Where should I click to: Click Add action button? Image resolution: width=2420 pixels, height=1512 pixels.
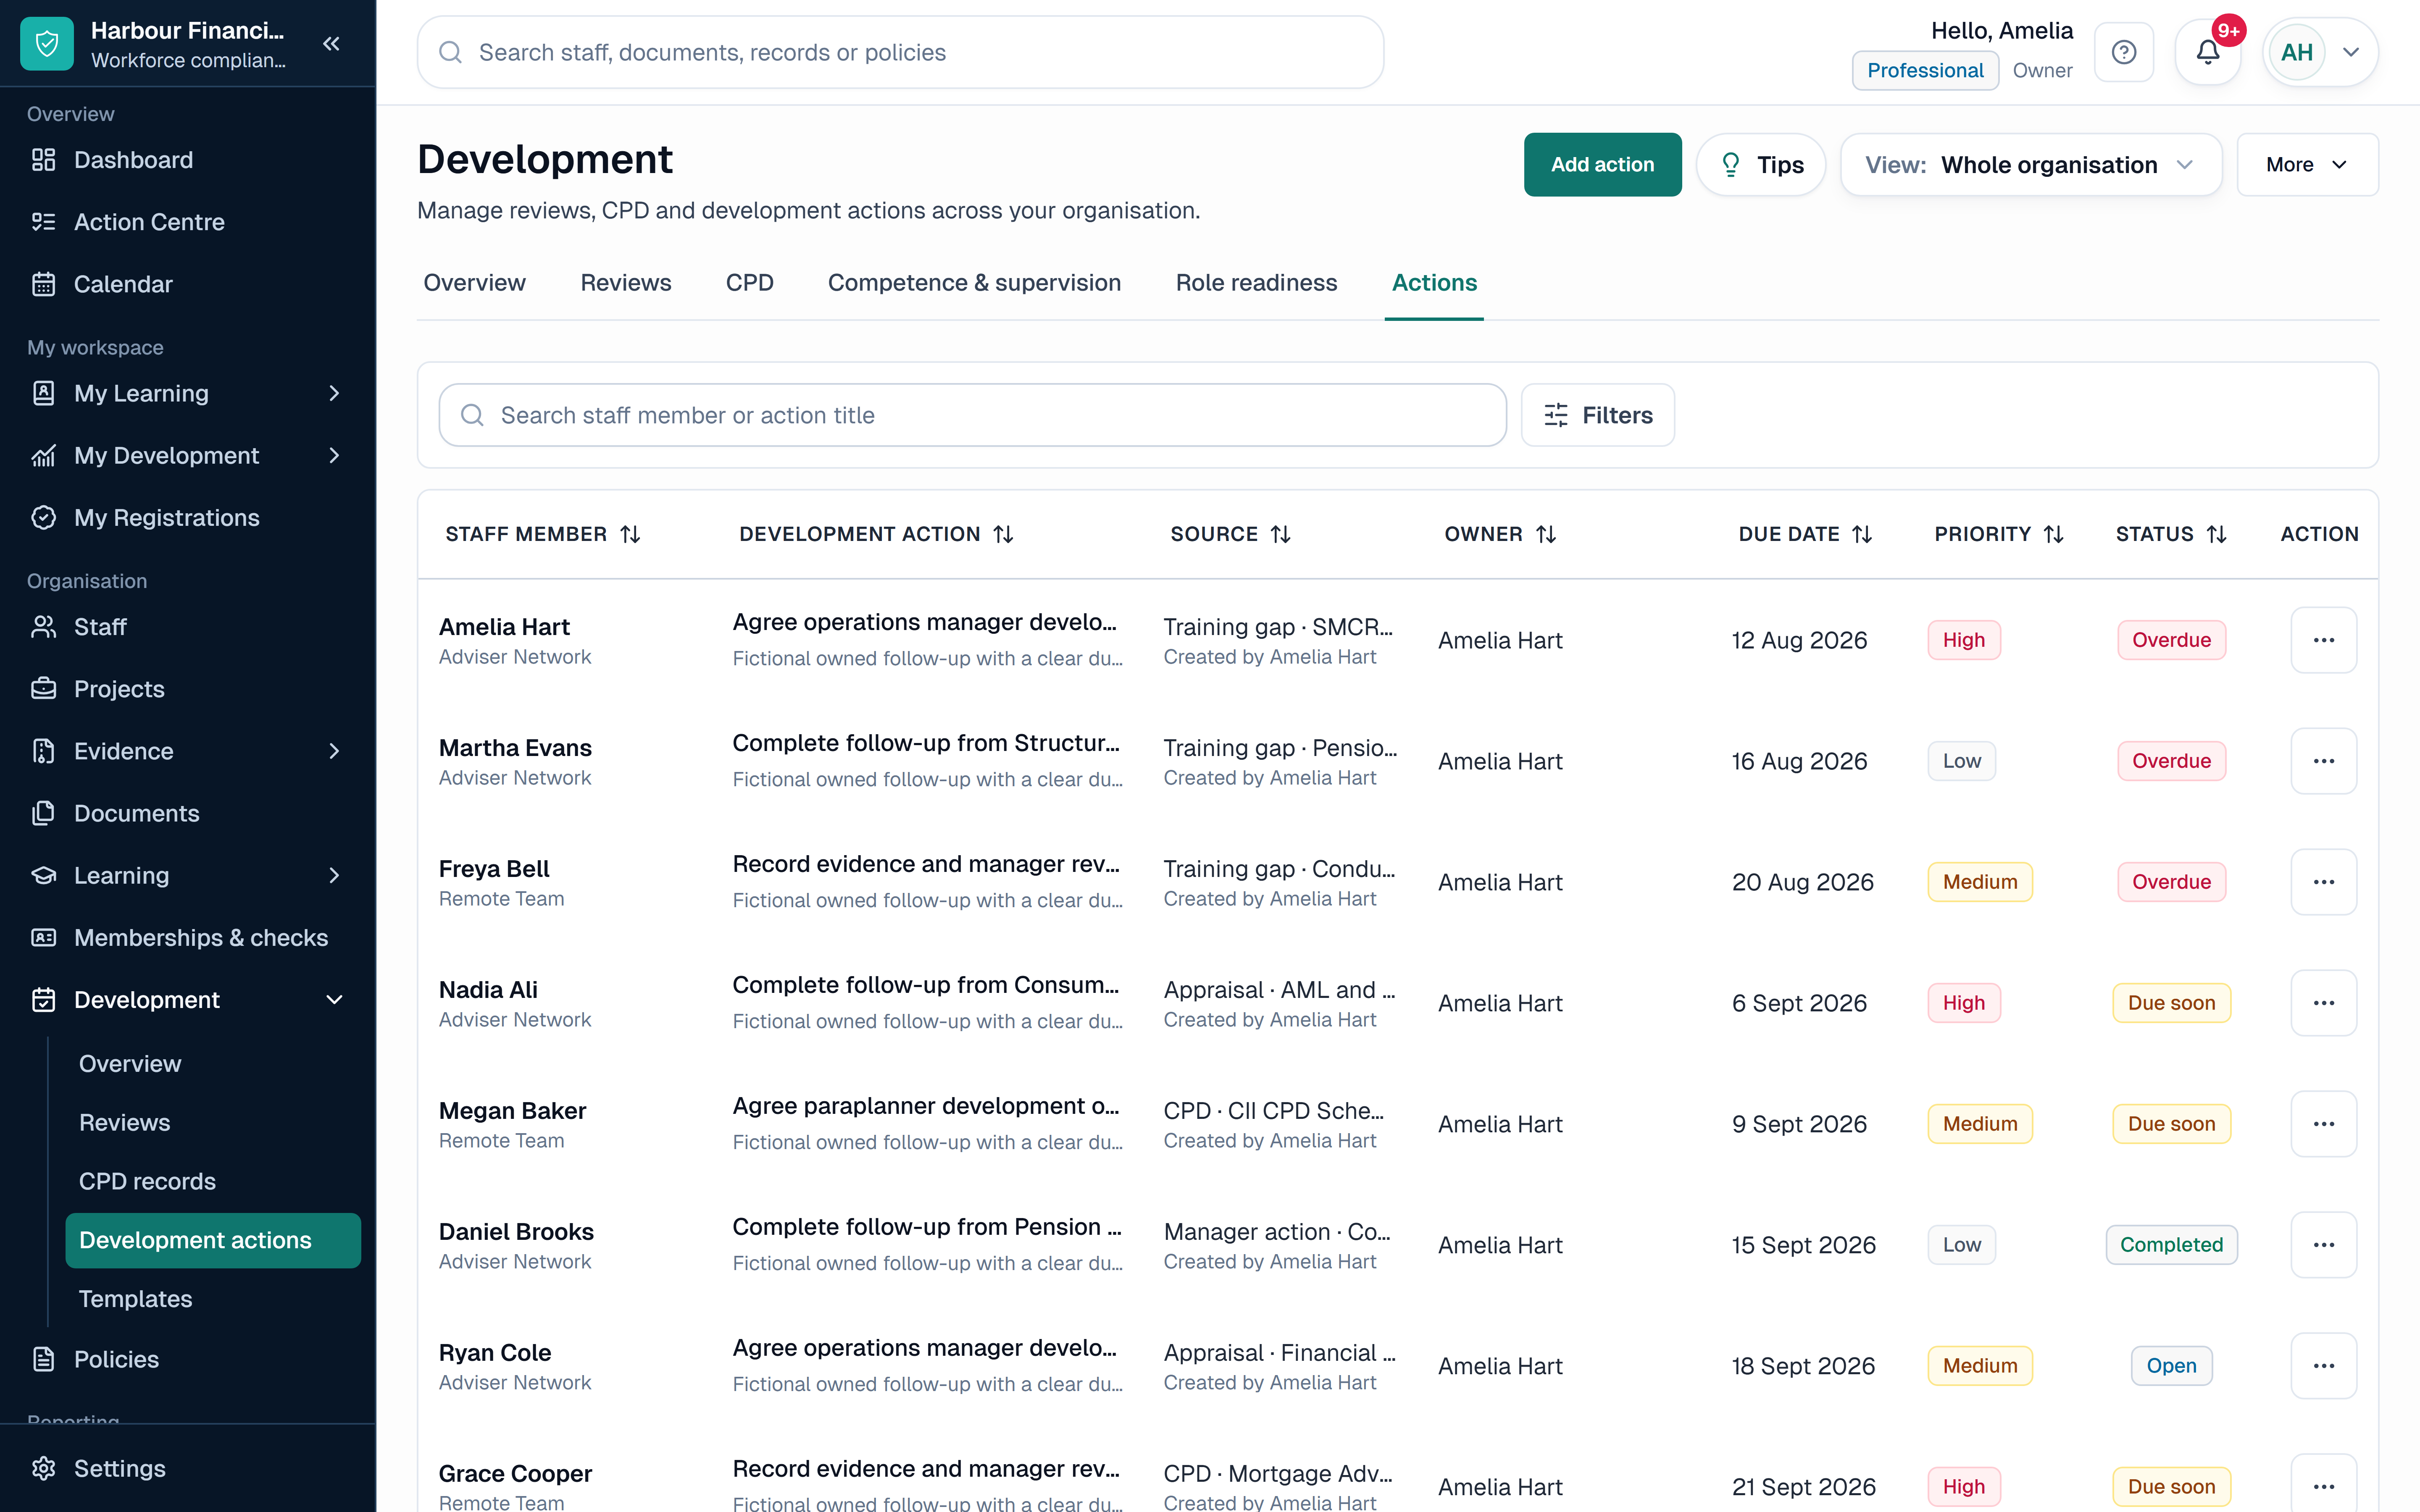[1602, 165]
